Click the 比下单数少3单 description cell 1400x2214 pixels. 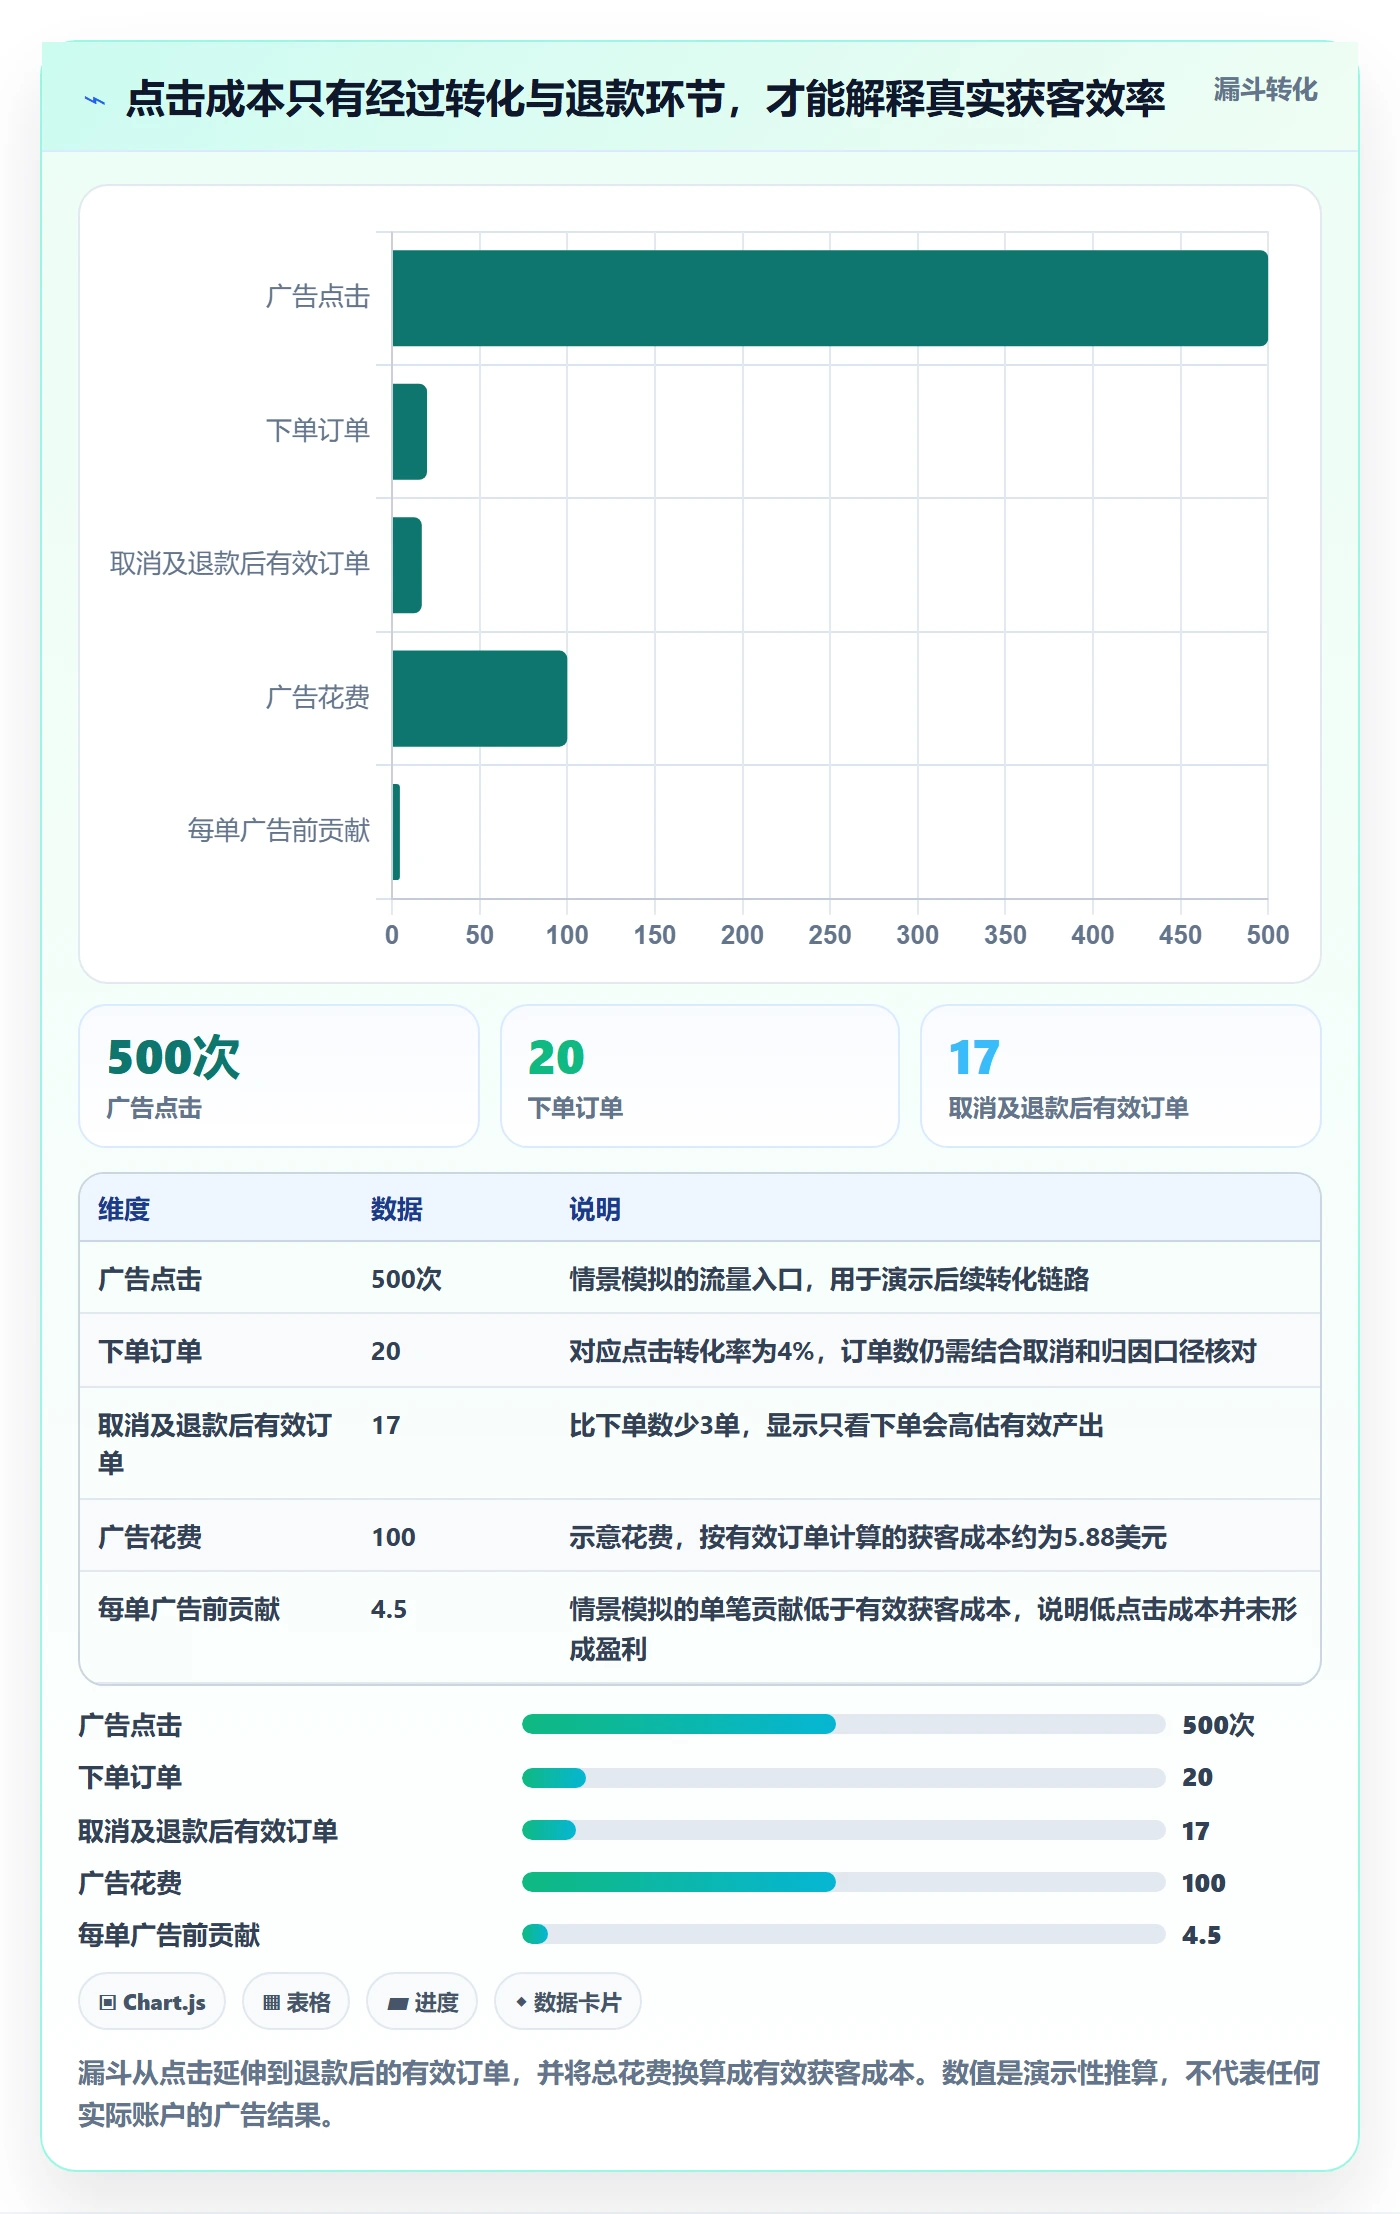point(836,1425)
